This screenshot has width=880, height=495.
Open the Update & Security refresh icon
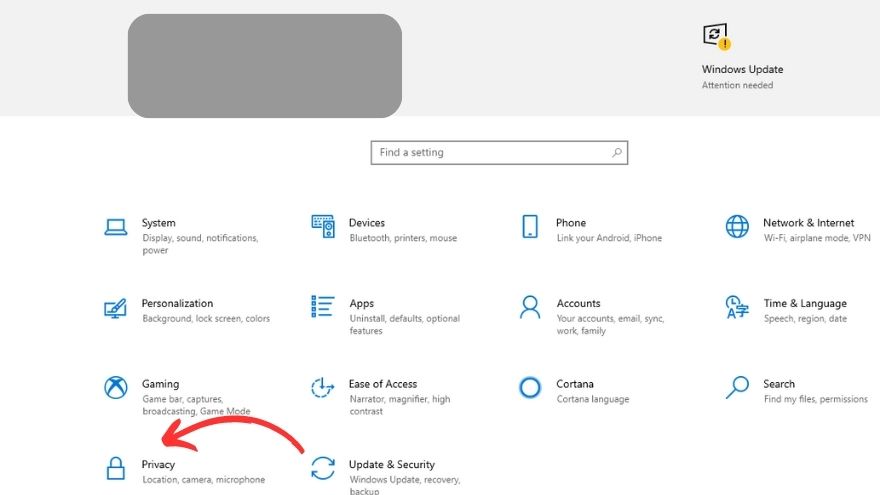click(323, 468)
